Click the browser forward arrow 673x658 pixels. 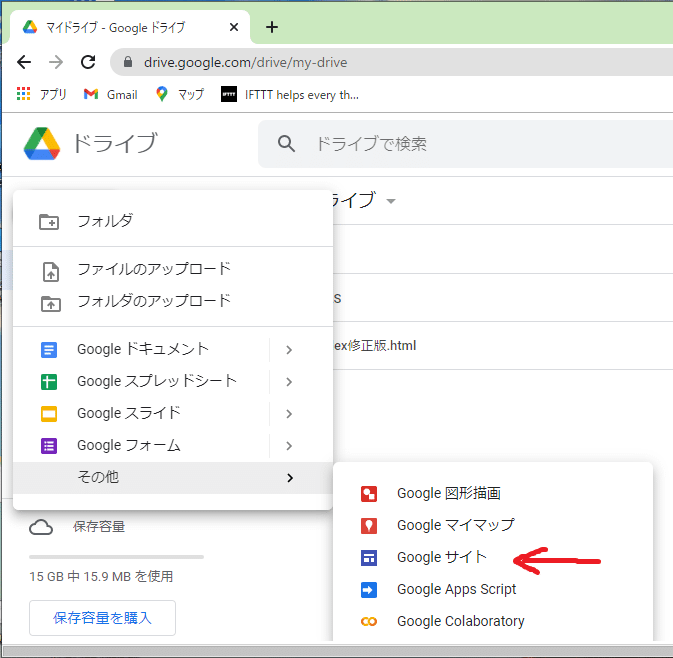[56, 62]
